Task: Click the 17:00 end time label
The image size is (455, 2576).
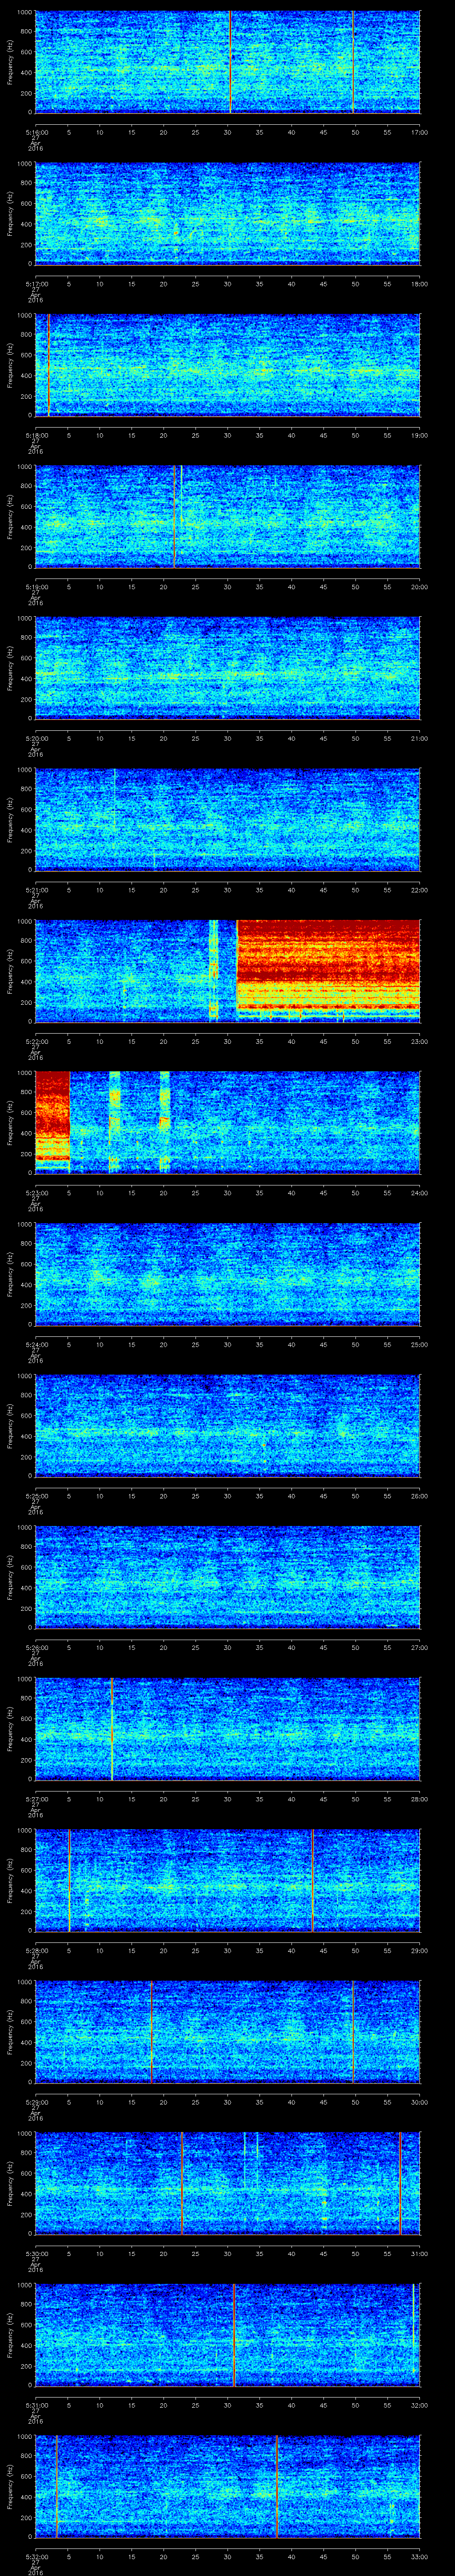Action: 420,132
